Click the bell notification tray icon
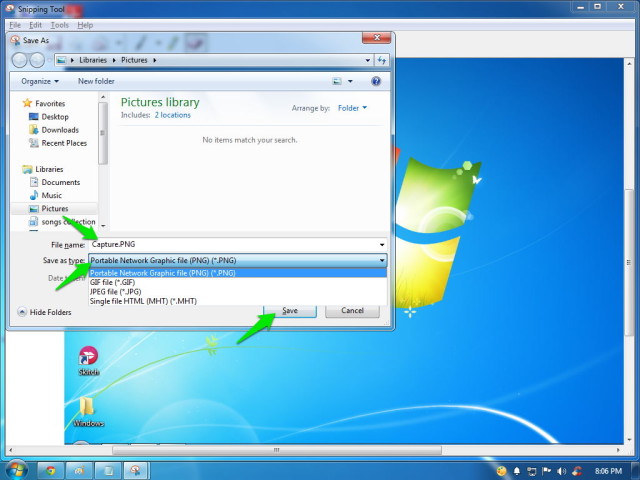This screenshot has width=640, height=480. (x=516, y=471)
